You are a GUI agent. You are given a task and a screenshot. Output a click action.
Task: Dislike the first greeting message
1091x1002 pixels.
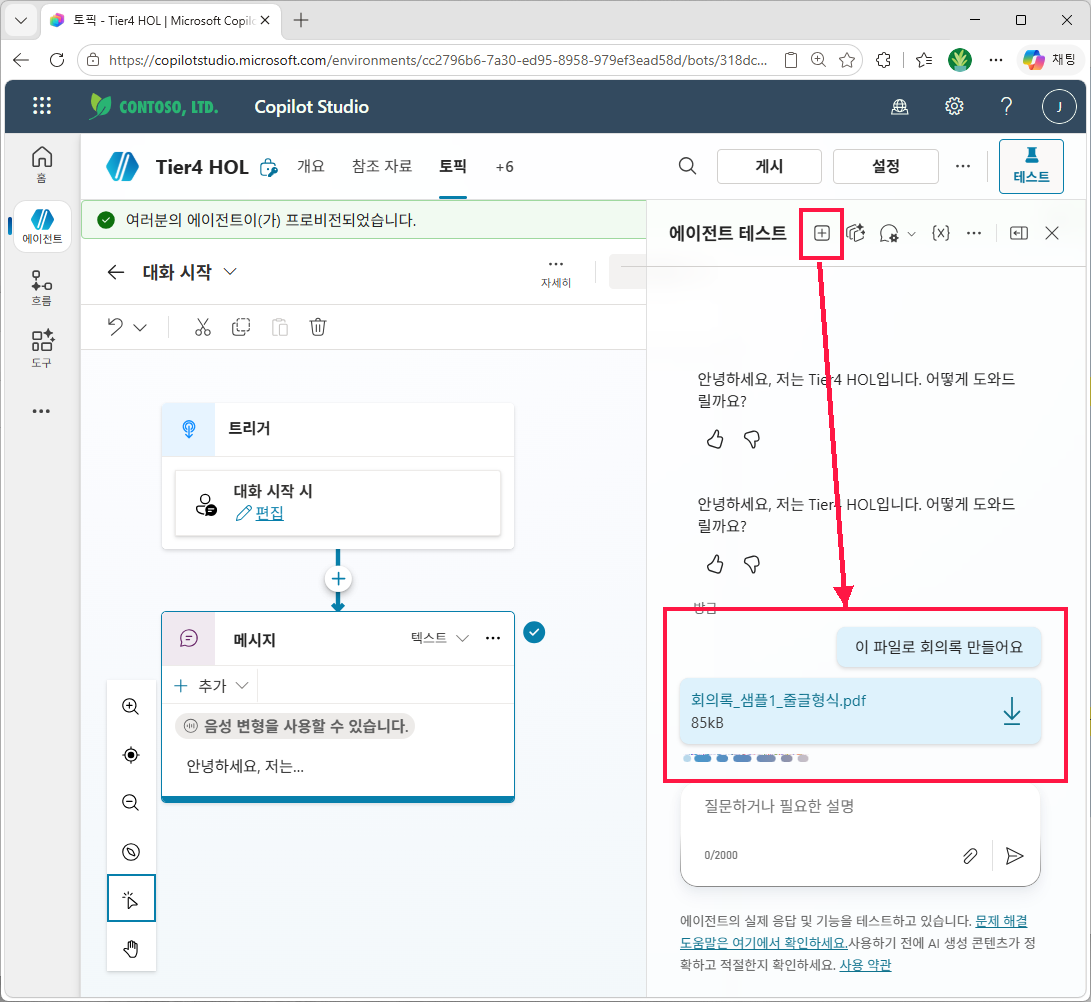click(x=751, y=439)
